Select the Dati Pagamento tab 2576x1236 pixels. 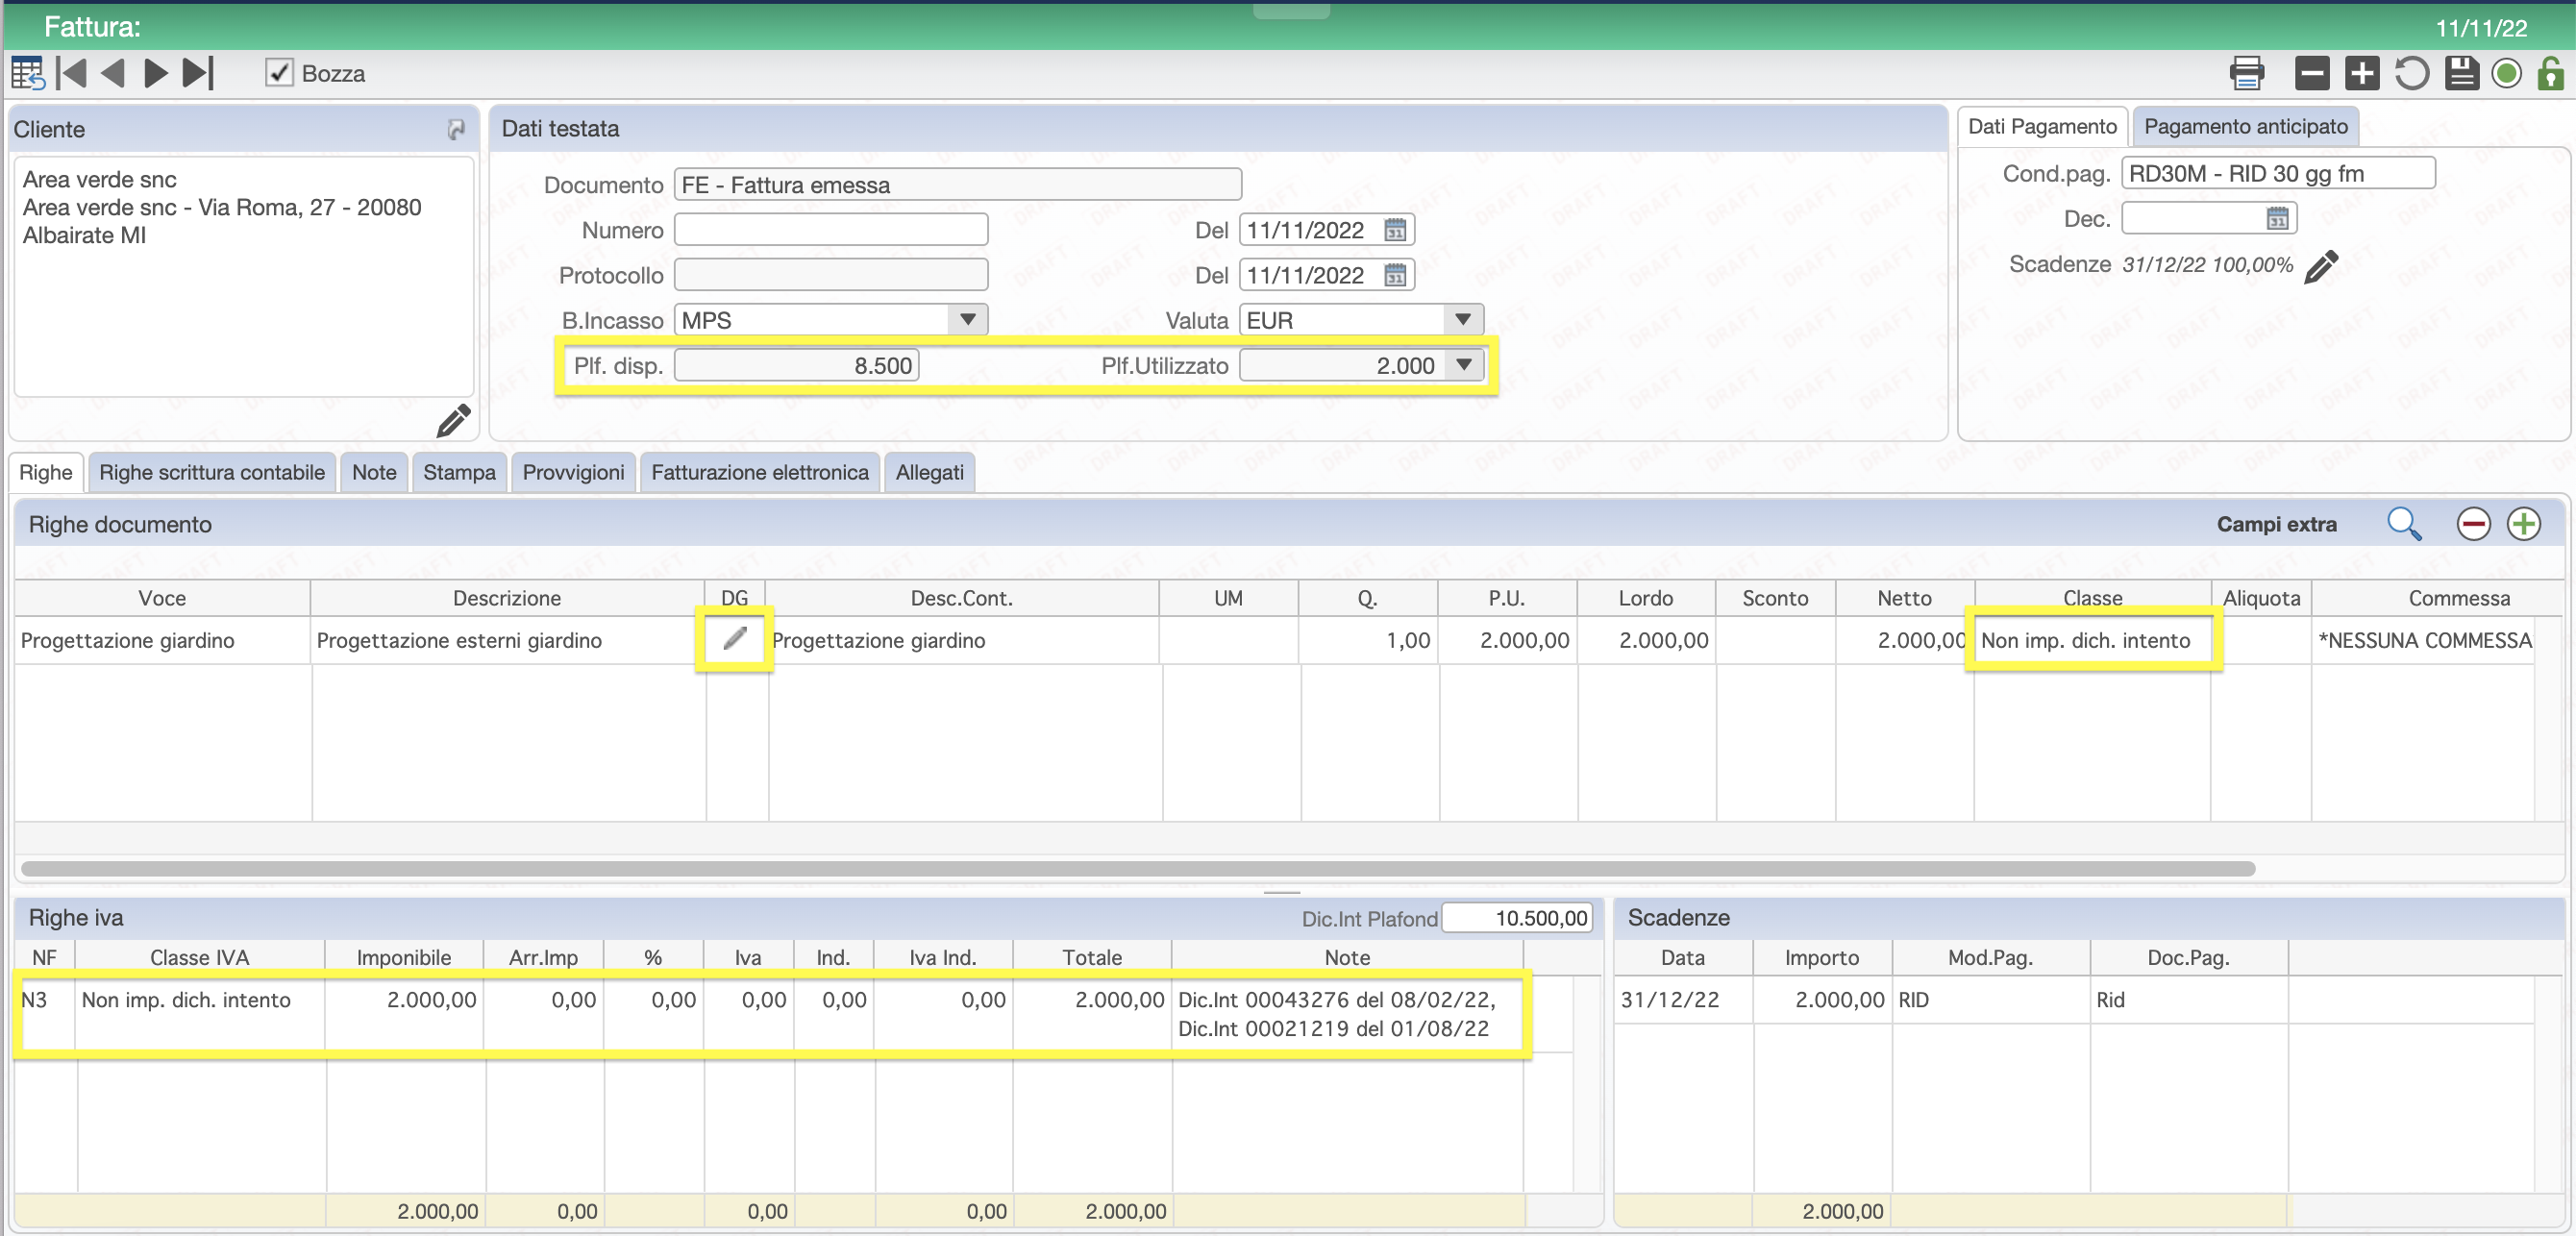click(x=2043, y=126)
